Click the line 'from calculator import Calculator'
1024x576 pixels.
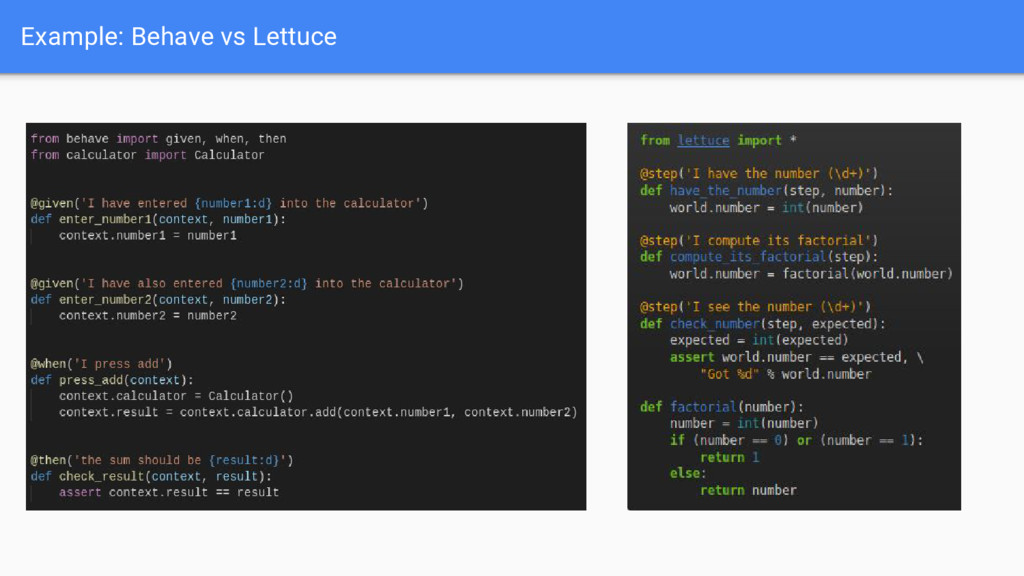click(148, 155)
